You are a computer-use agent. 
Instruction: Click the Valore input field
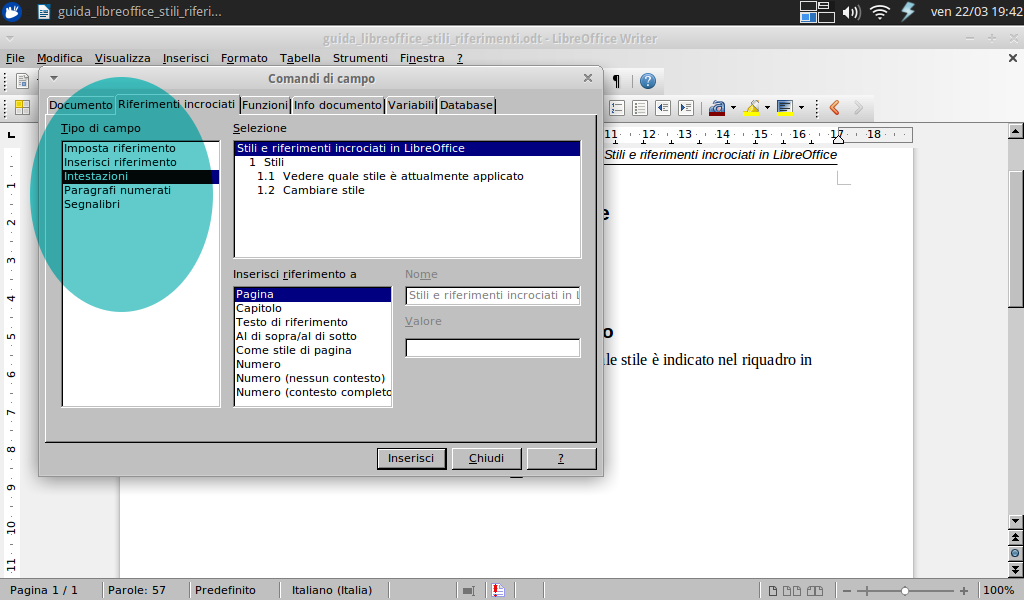coord(492,348)
